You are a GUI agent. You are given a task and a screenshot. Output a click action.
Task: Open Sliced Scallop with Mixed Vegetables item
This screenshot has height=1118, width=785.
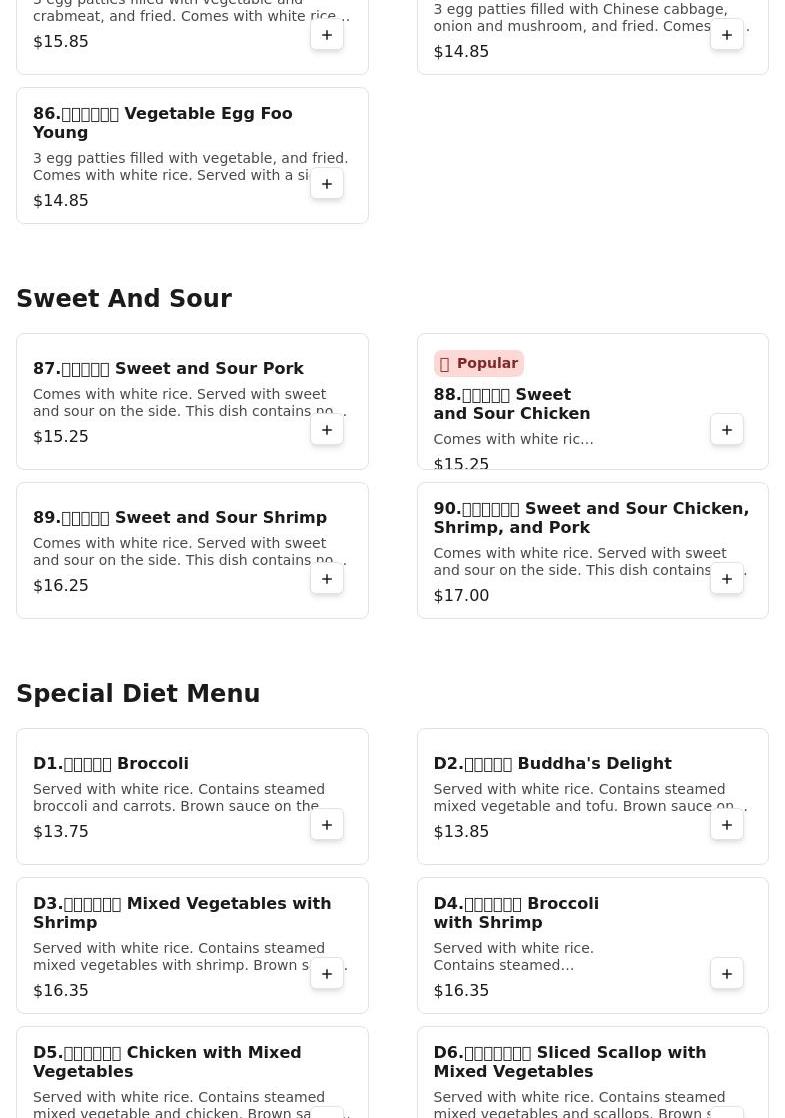570,1062
